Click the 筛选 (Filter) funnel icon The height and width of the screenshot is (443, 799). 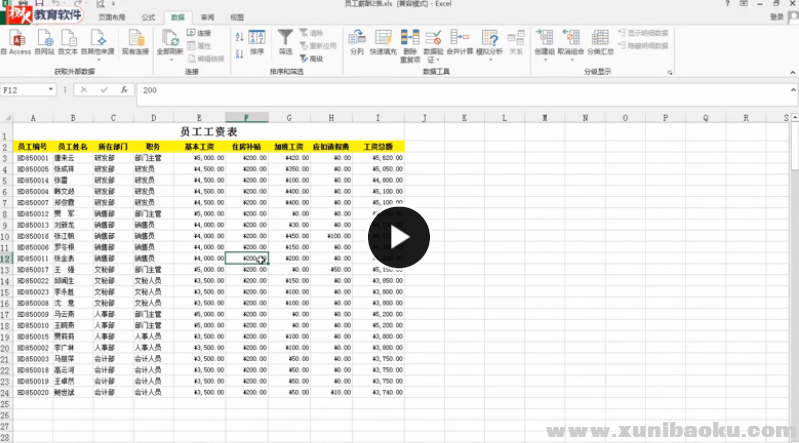[x=285, y=37]
